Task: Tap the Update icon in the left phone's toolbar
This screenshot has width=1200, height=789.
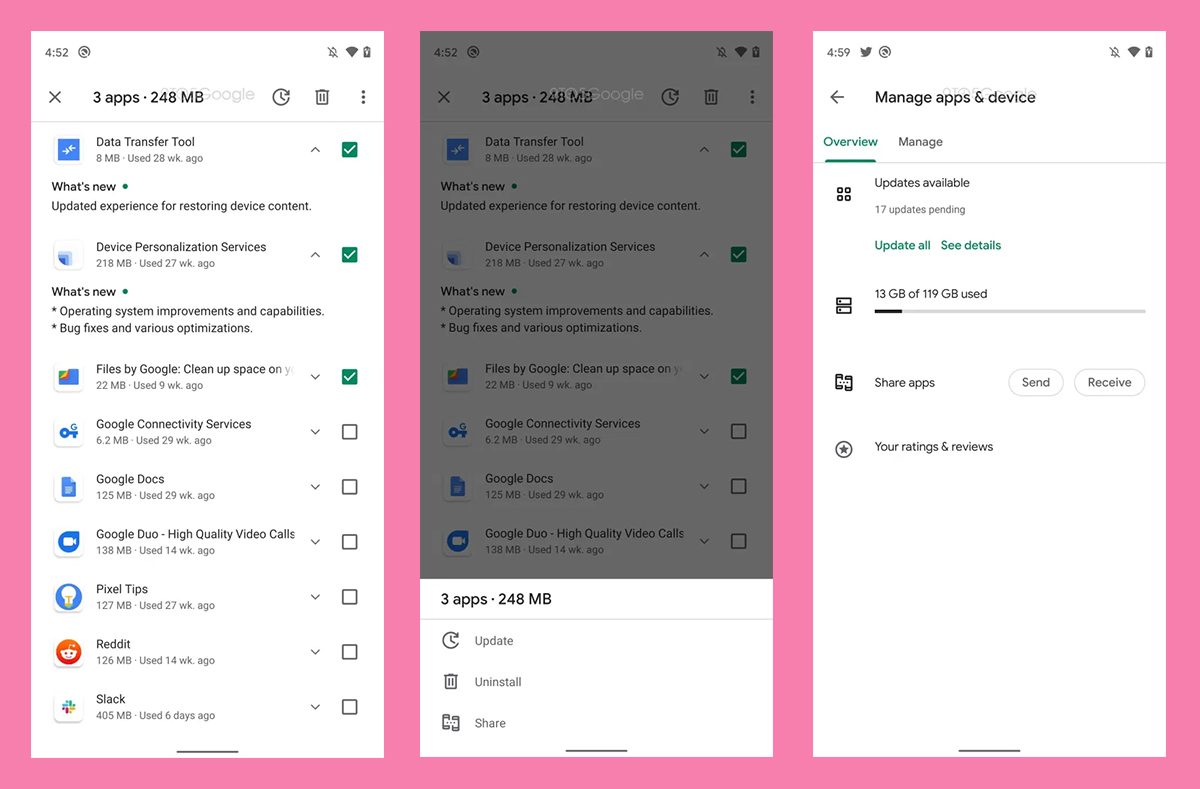Action: (x=282, y=97)
